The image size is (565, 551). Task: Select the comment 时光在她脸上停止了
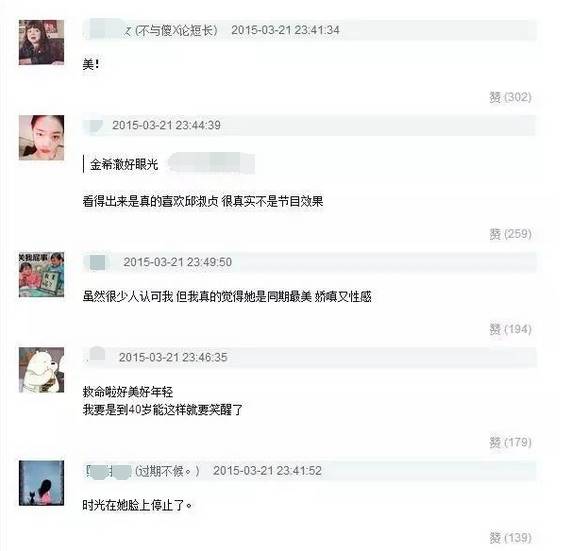137,505
